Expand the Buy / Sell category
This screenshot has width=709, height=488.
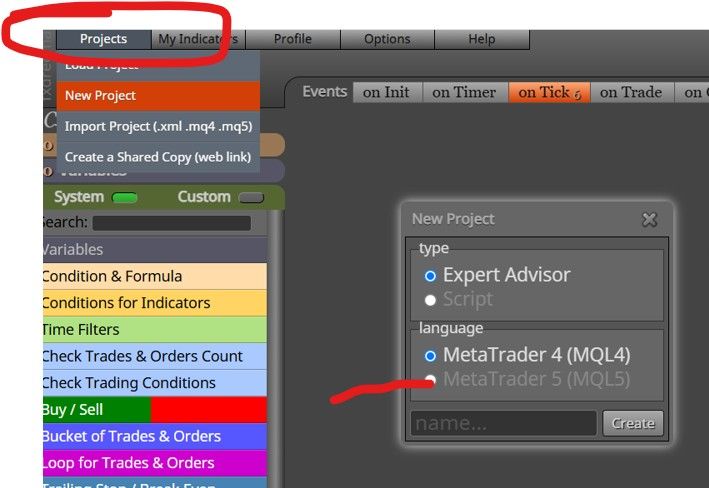pyautogui.click(x=155, y=409)
